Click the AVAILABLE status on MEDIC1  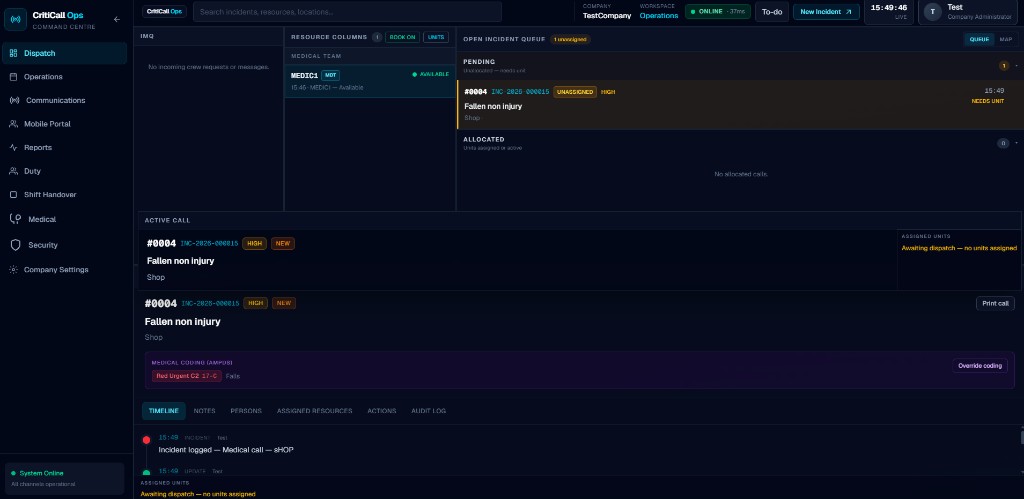[430, 74]
